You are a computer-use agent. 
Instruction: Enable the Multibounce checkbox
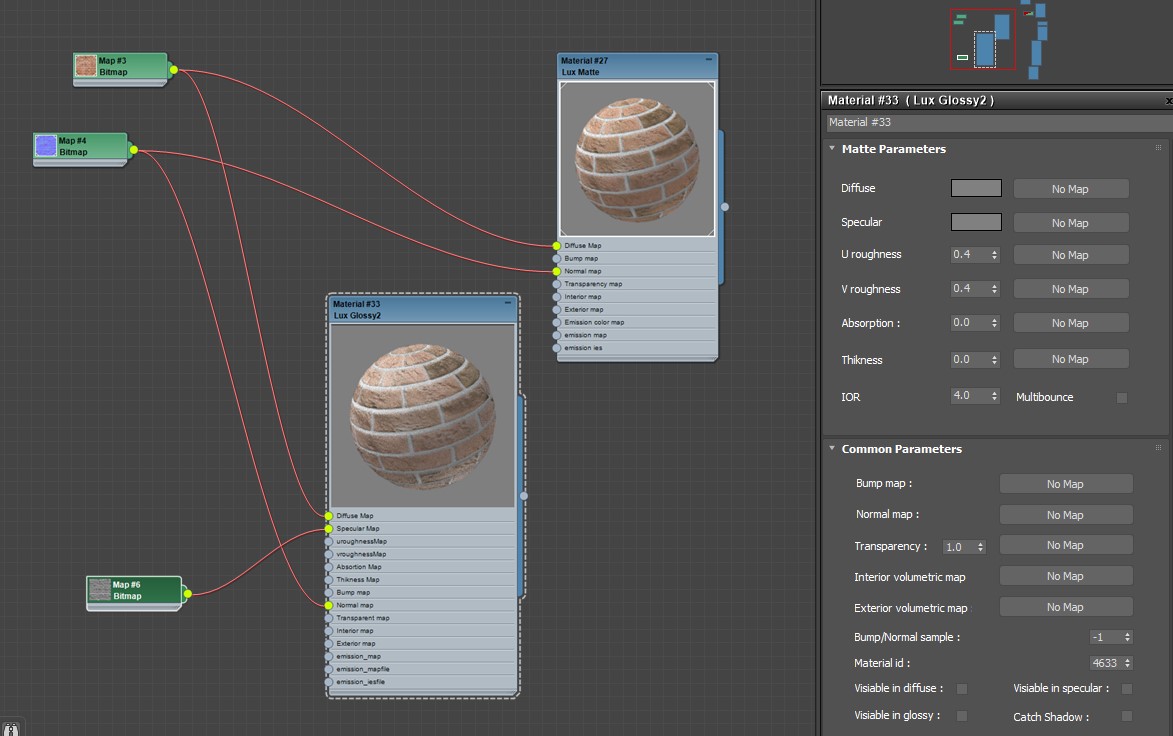1121,397
